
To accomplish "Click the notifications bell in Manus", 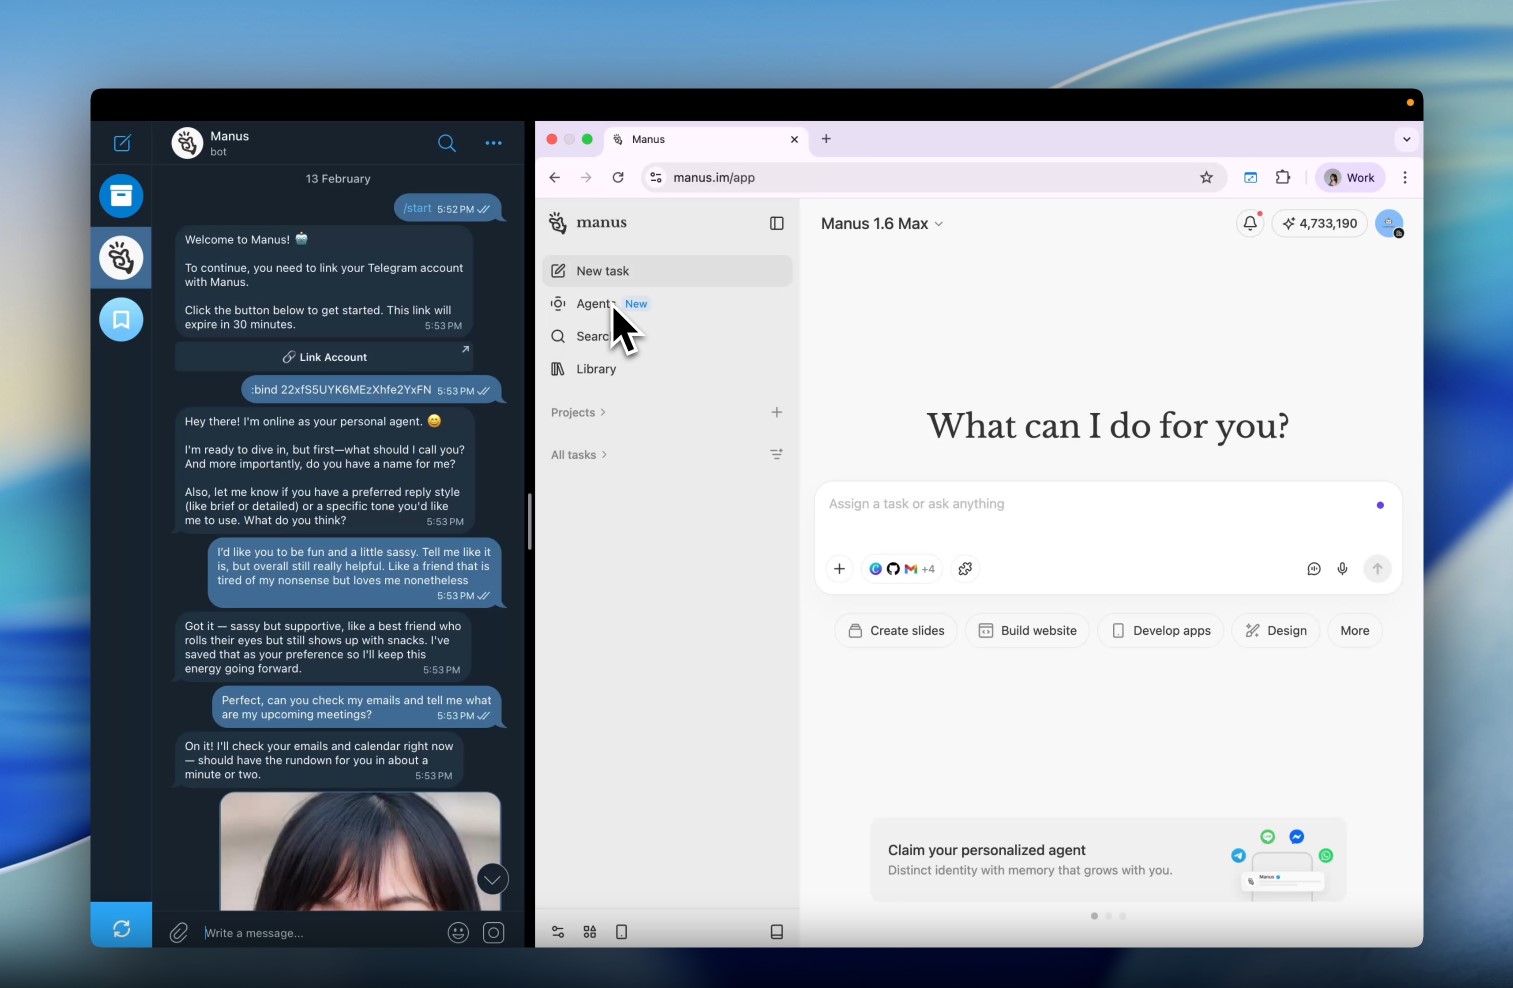I will [1249, 223].
